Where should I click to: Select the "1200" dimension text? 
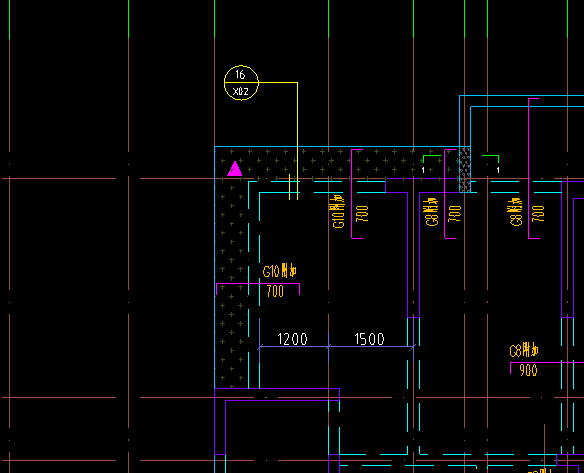[x=292, y=339]
